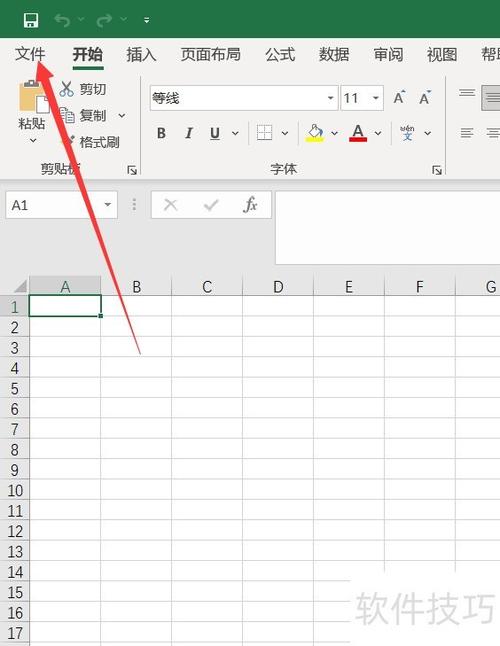Apply the yellow fill color bucket
Screen dimensions: 500x646
tap(315, 133)
